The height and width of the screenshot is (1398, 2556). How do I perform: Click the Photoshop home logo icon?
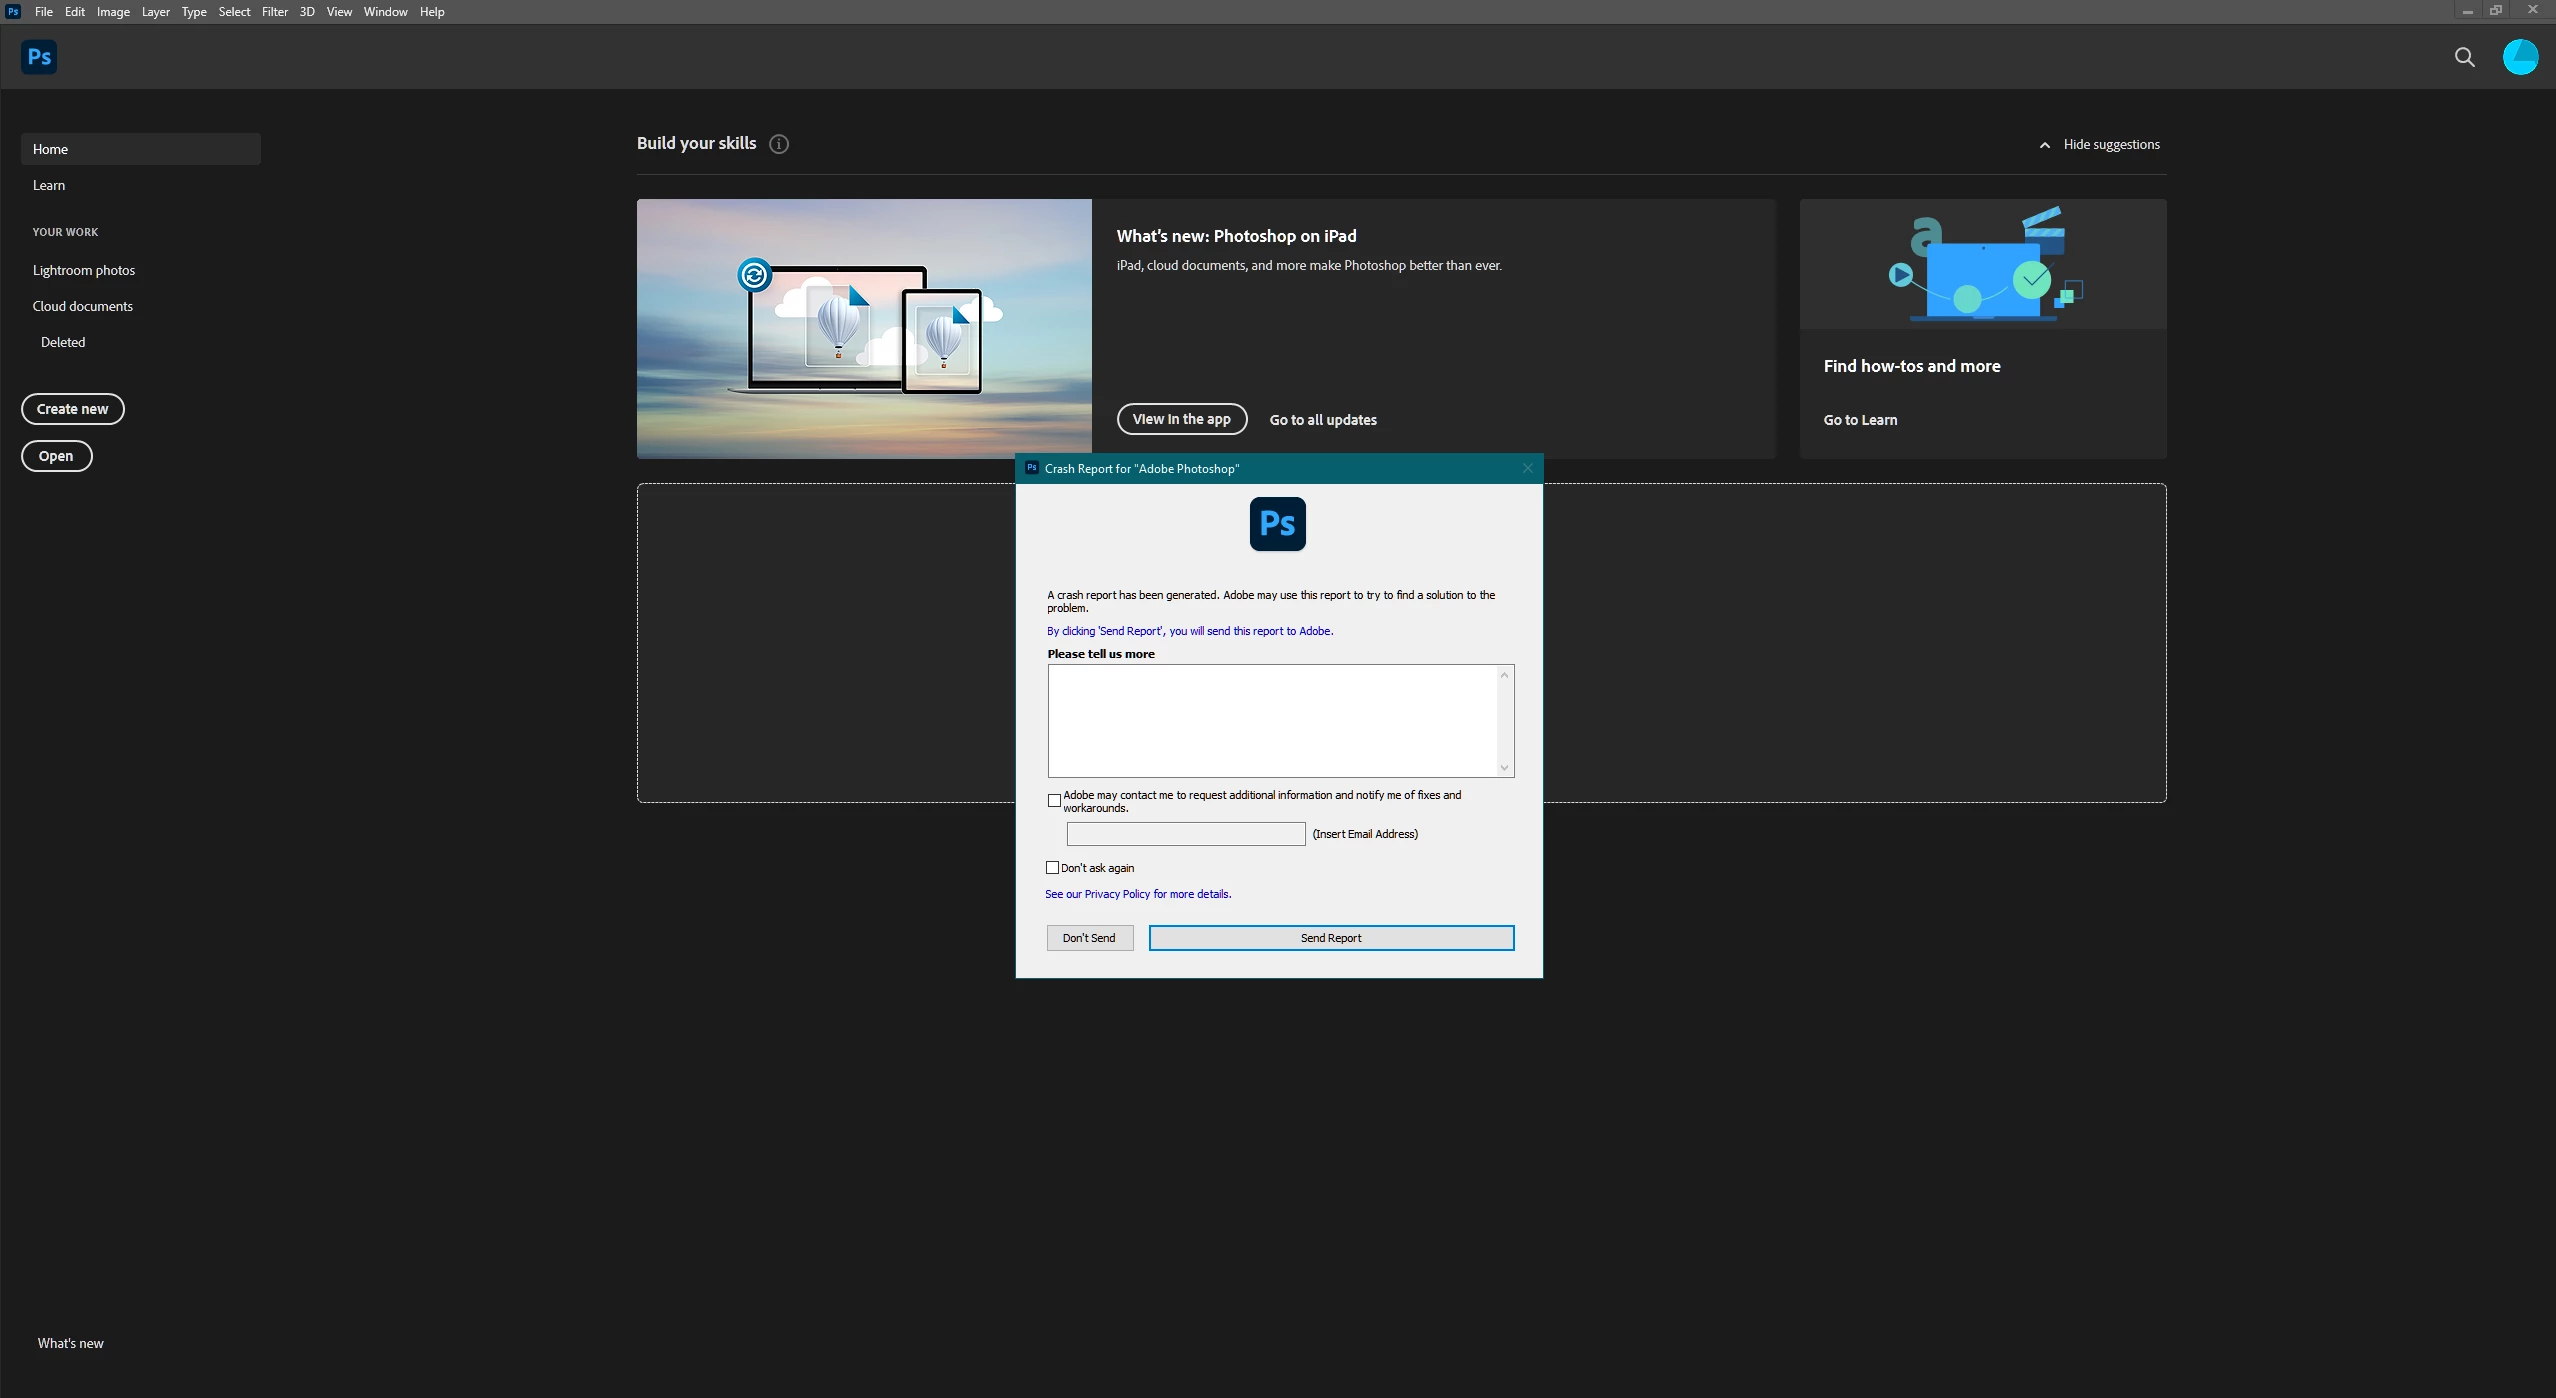click(x=39, y=57)
